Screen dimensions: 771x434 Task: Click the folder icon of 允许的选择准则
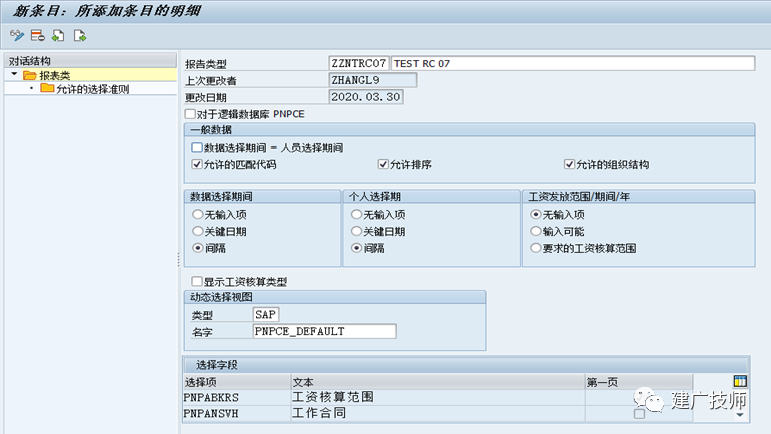[x=47, y=88]
